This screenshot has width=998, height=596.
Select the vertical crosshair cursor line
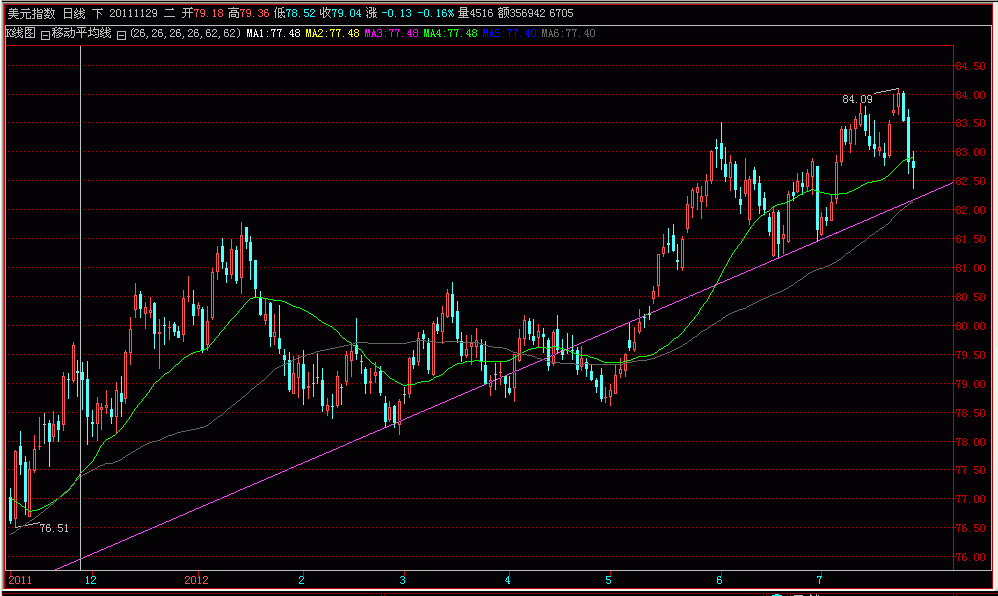80,308
